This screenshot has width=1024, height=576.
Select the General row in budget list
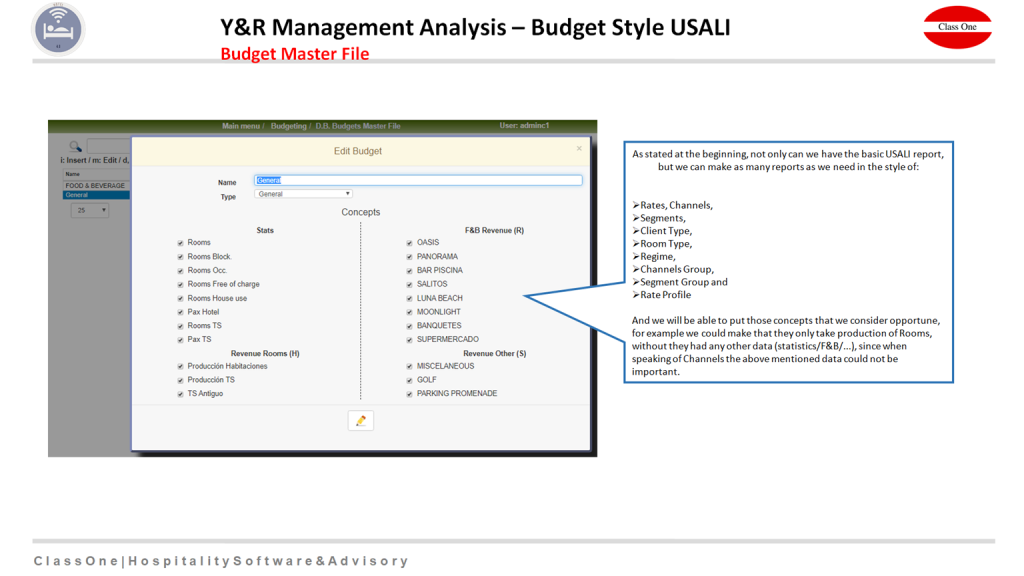pos(95,195)
